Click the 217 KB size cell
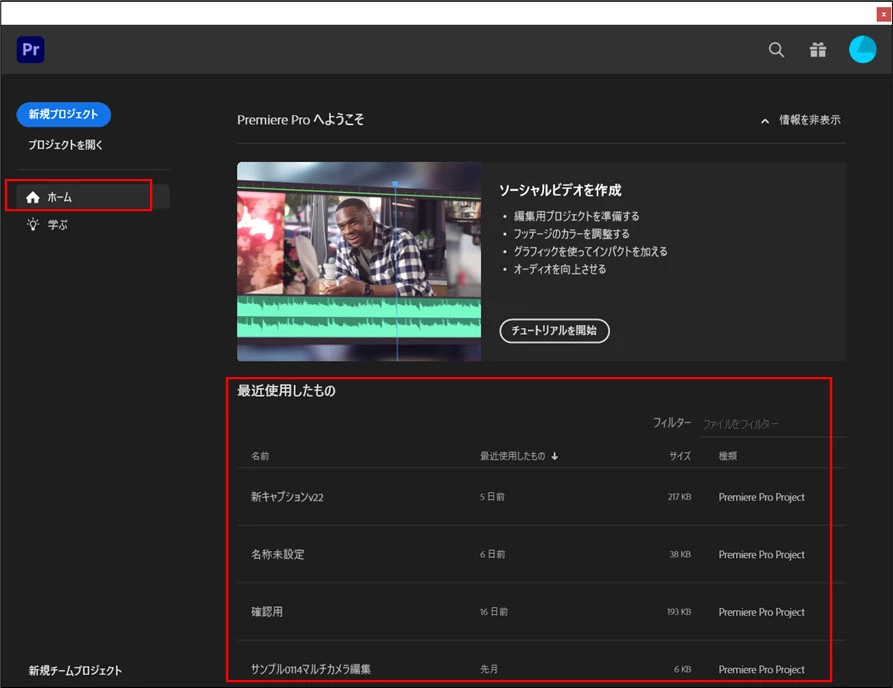The width and height of the screenshot is (893, 688). 679,497
